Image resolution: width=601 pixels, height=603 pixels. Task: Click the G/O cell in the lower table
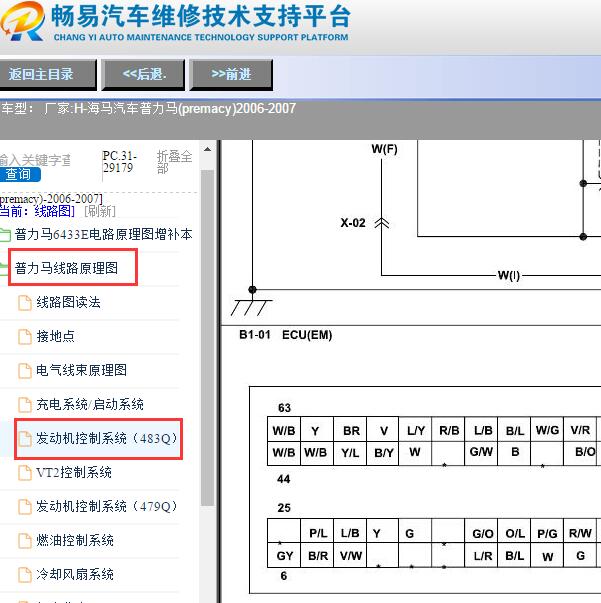coord(482,533)
